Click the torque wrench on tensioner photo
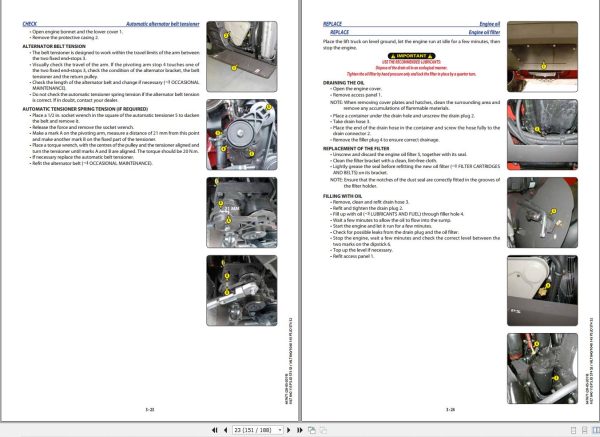 pos(242,290)
